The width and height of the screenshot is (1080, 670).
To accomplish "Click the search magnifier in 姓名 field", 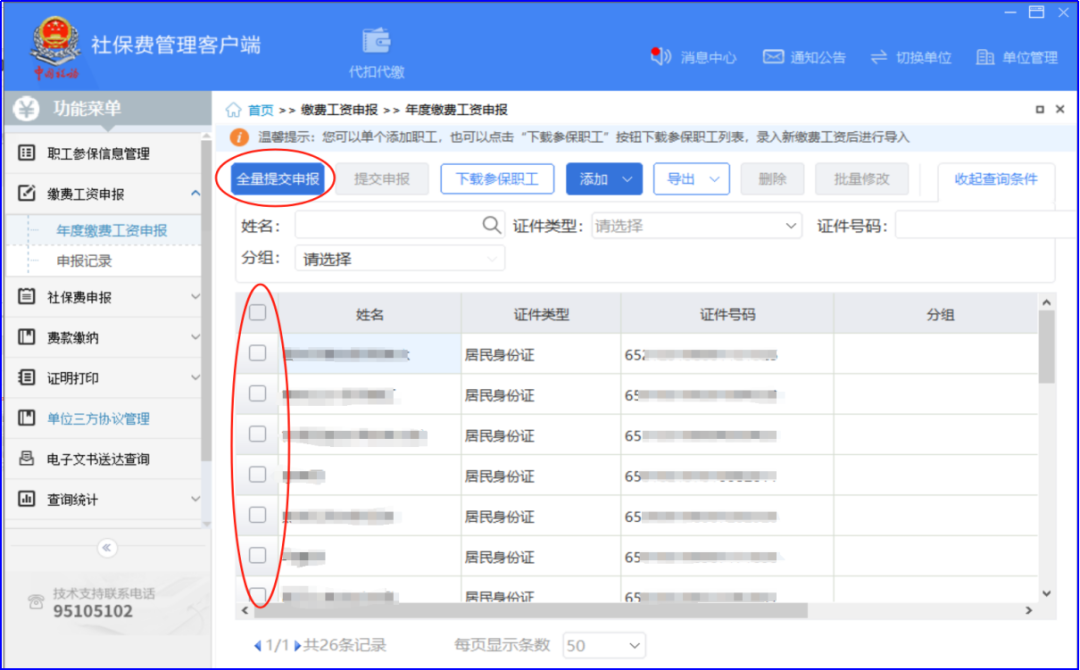I will [491, 225].
